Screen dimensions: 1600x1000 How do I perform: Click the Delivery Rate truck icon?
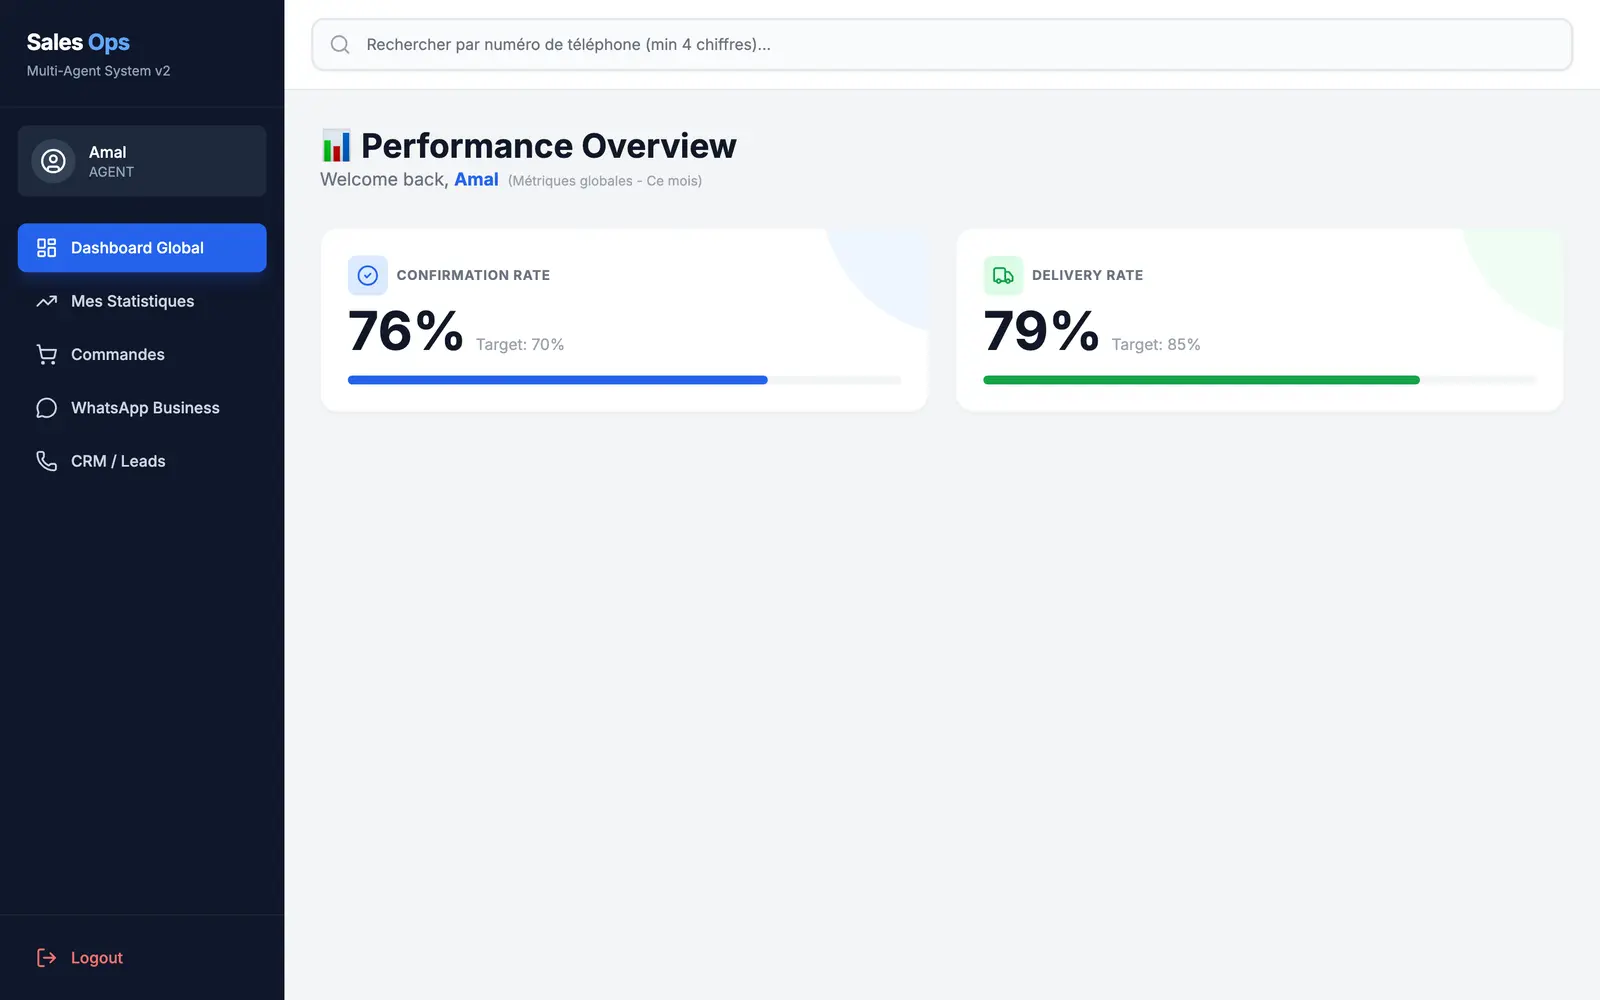1003,275
